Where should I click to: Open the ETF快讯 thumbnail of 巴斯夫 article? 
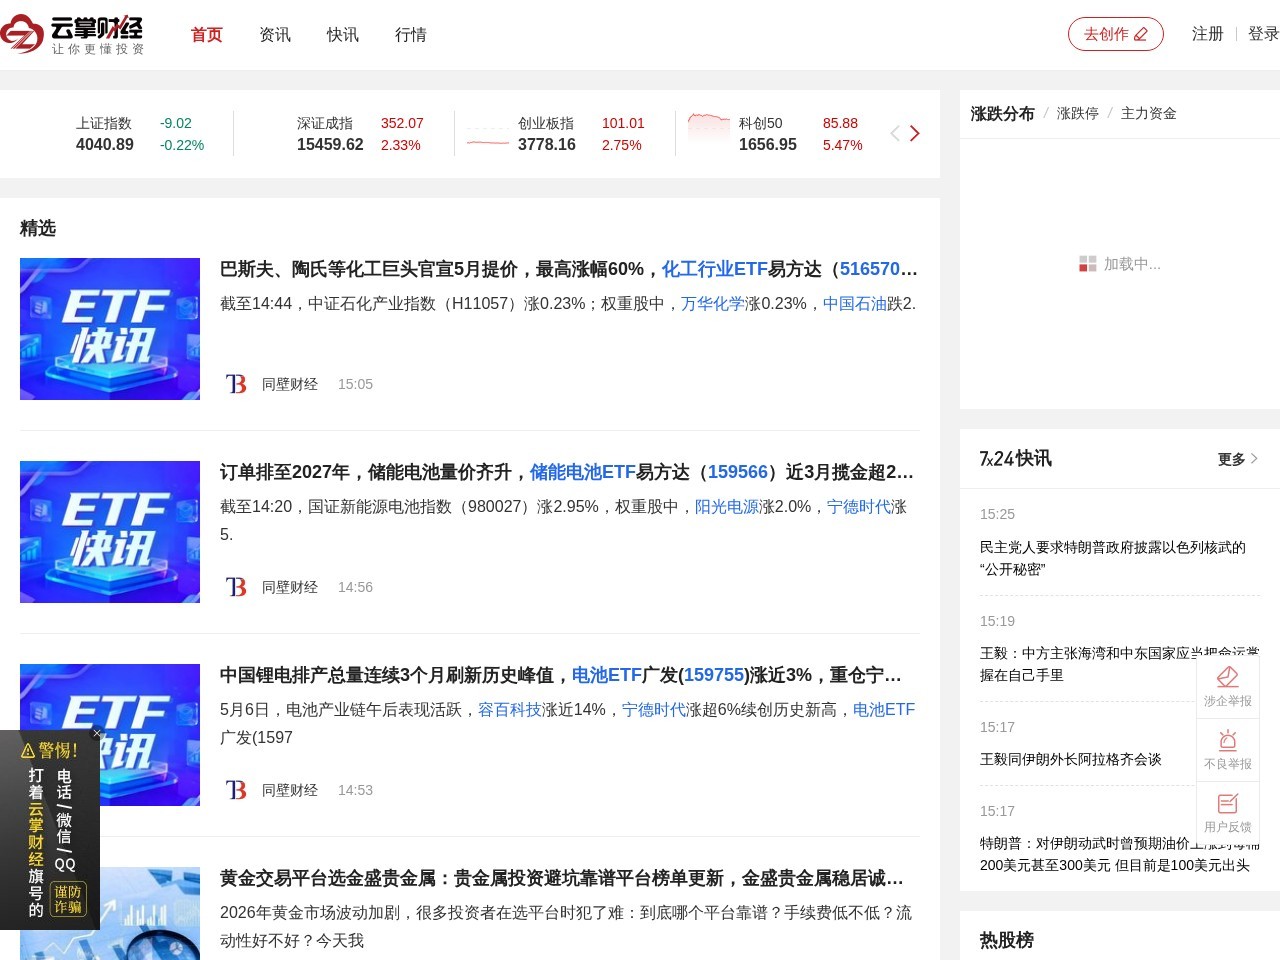pos(110,329)
